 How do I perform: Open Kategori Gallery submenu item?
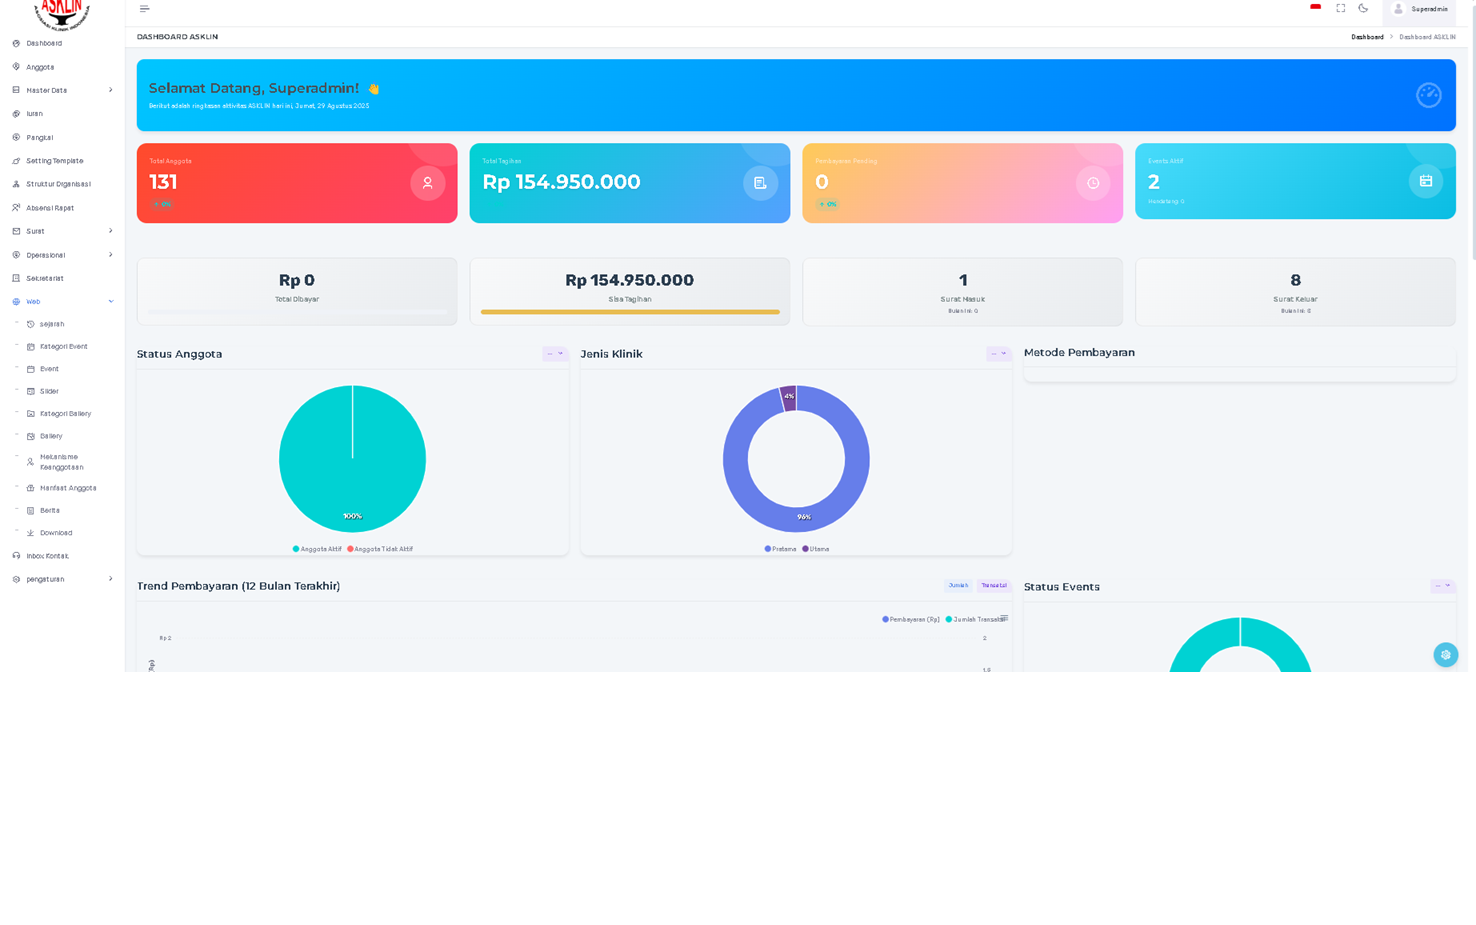[65, 413]
